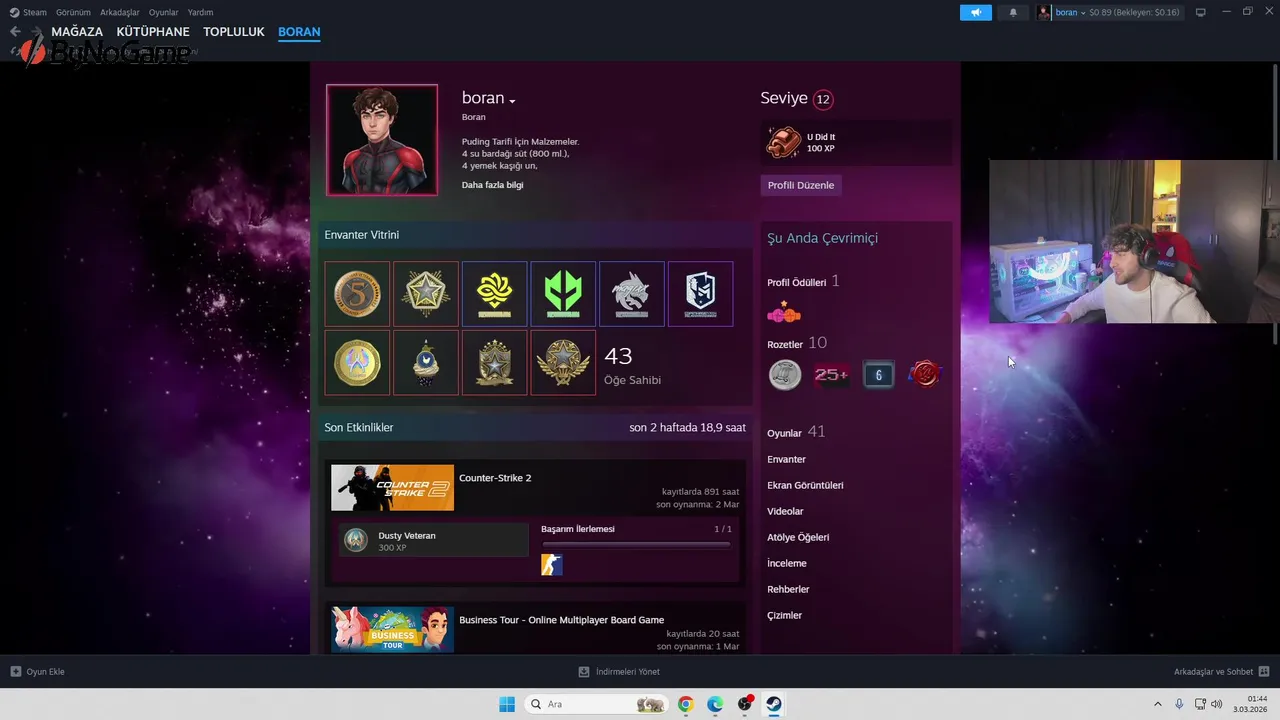Image resolution: width=1280 pixels, height=720 pixels.
Task: Open the gold star badge in showcase top row
Action: tap(426, 294)
